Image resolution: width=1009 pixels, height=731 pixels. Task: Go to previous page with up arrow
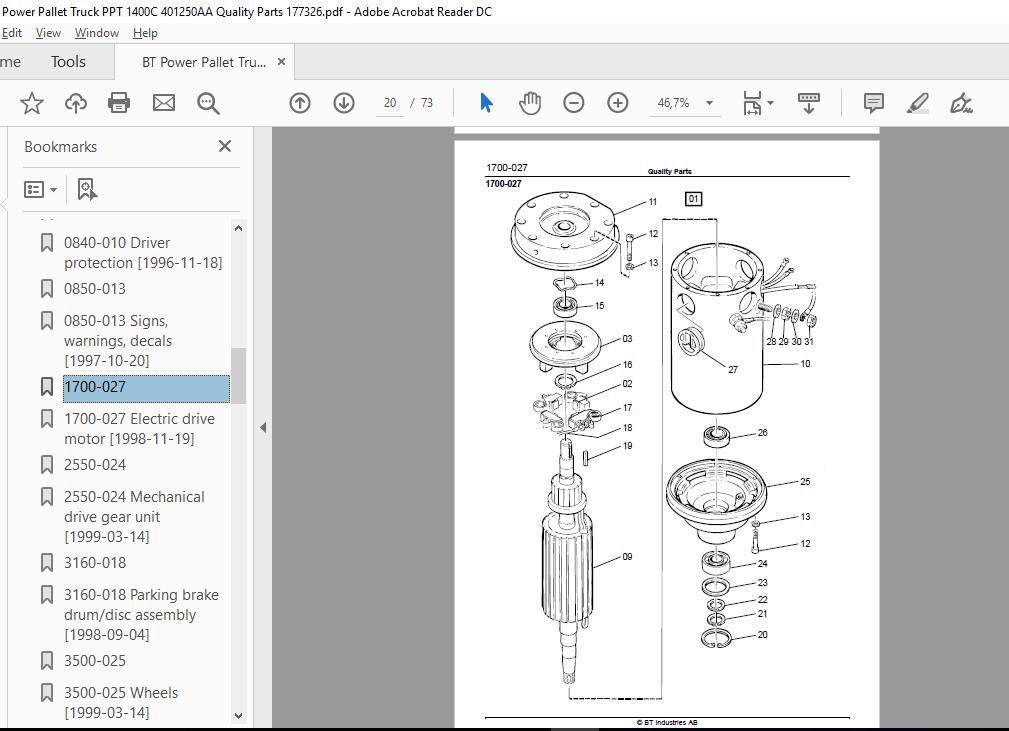pos(300,103)
